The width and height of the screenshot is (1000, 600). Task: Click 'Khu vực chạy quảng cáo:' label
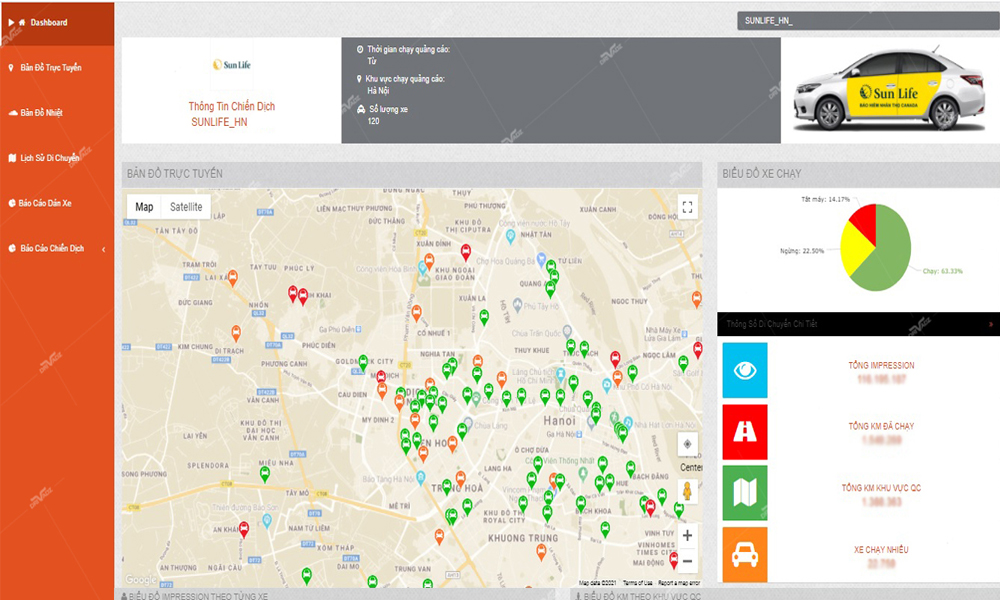pos(405,79)
